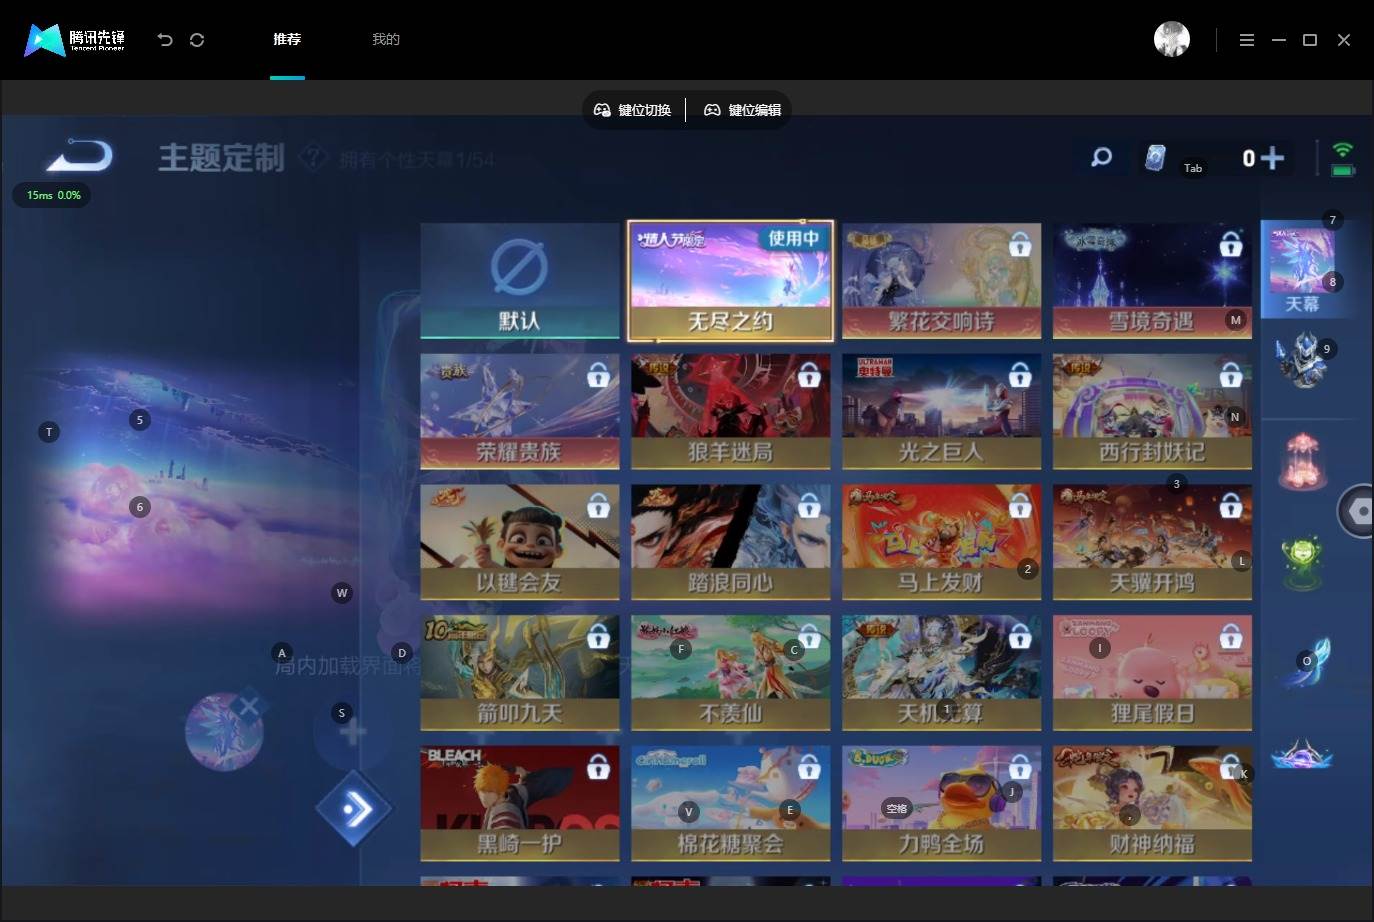
Task: Open the 天机无算 theme card
Action: point(941,673)
